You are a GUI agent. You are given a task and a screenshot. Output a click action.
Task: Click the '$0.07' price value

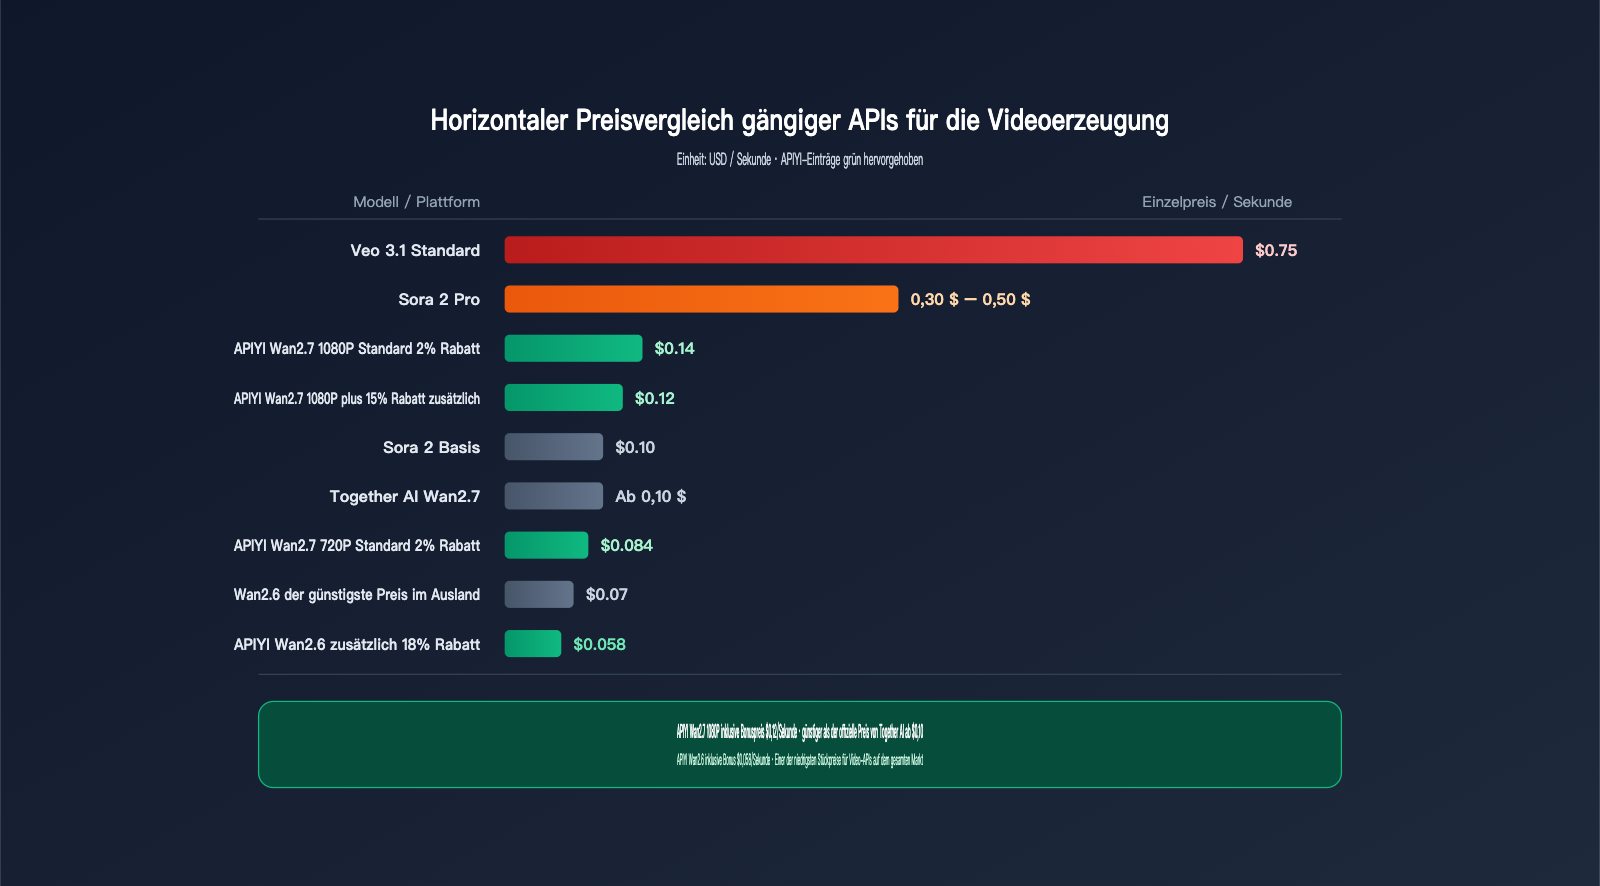(x=607, y=594)
